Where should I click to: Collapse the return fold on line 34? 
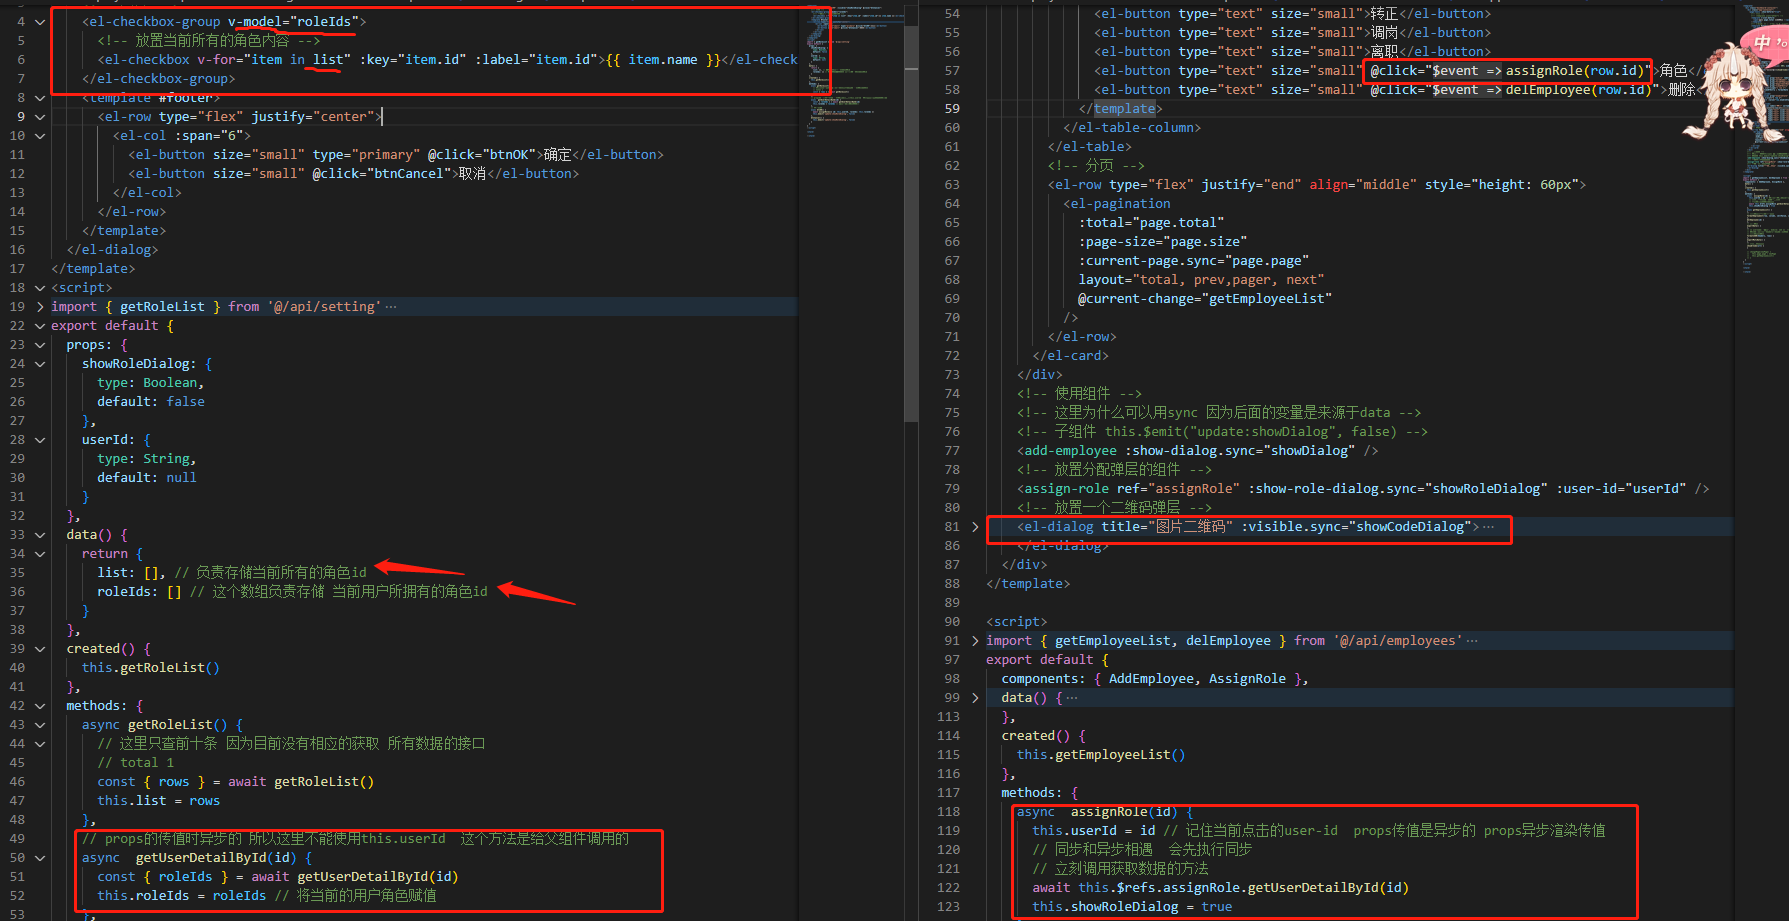pos(40,554)
